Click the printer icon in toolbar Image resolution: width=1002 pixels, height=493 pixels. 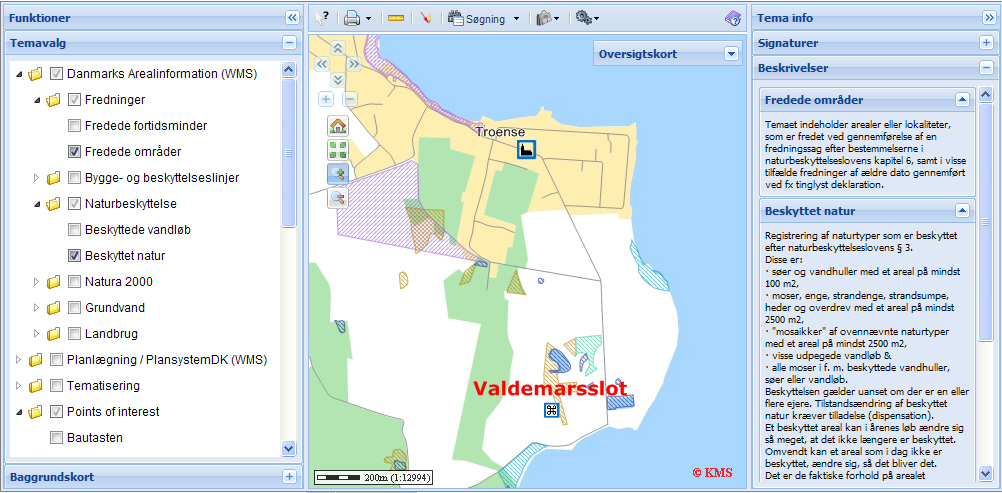pos(352,19)
